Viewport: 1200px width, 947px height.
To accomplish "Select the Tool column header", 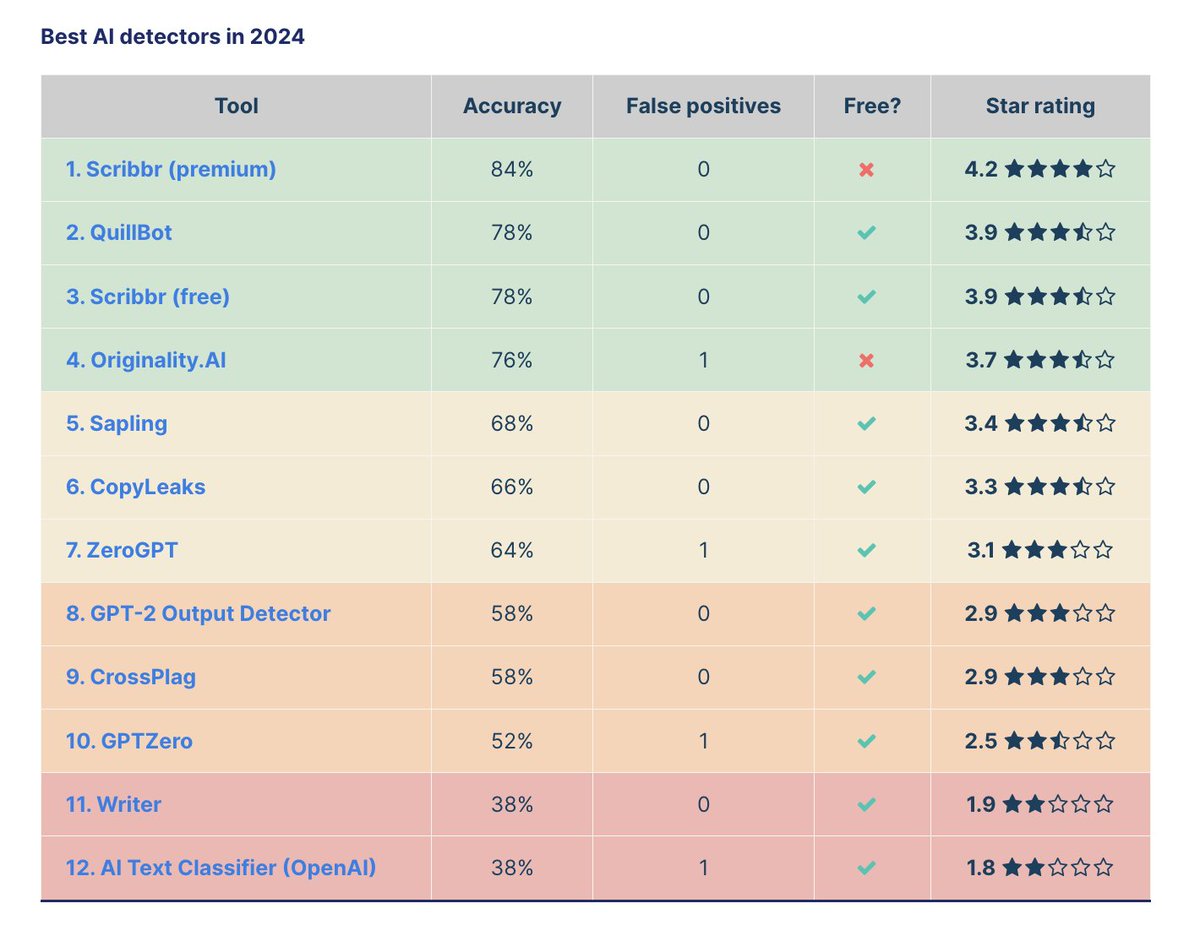I will 236,106.
